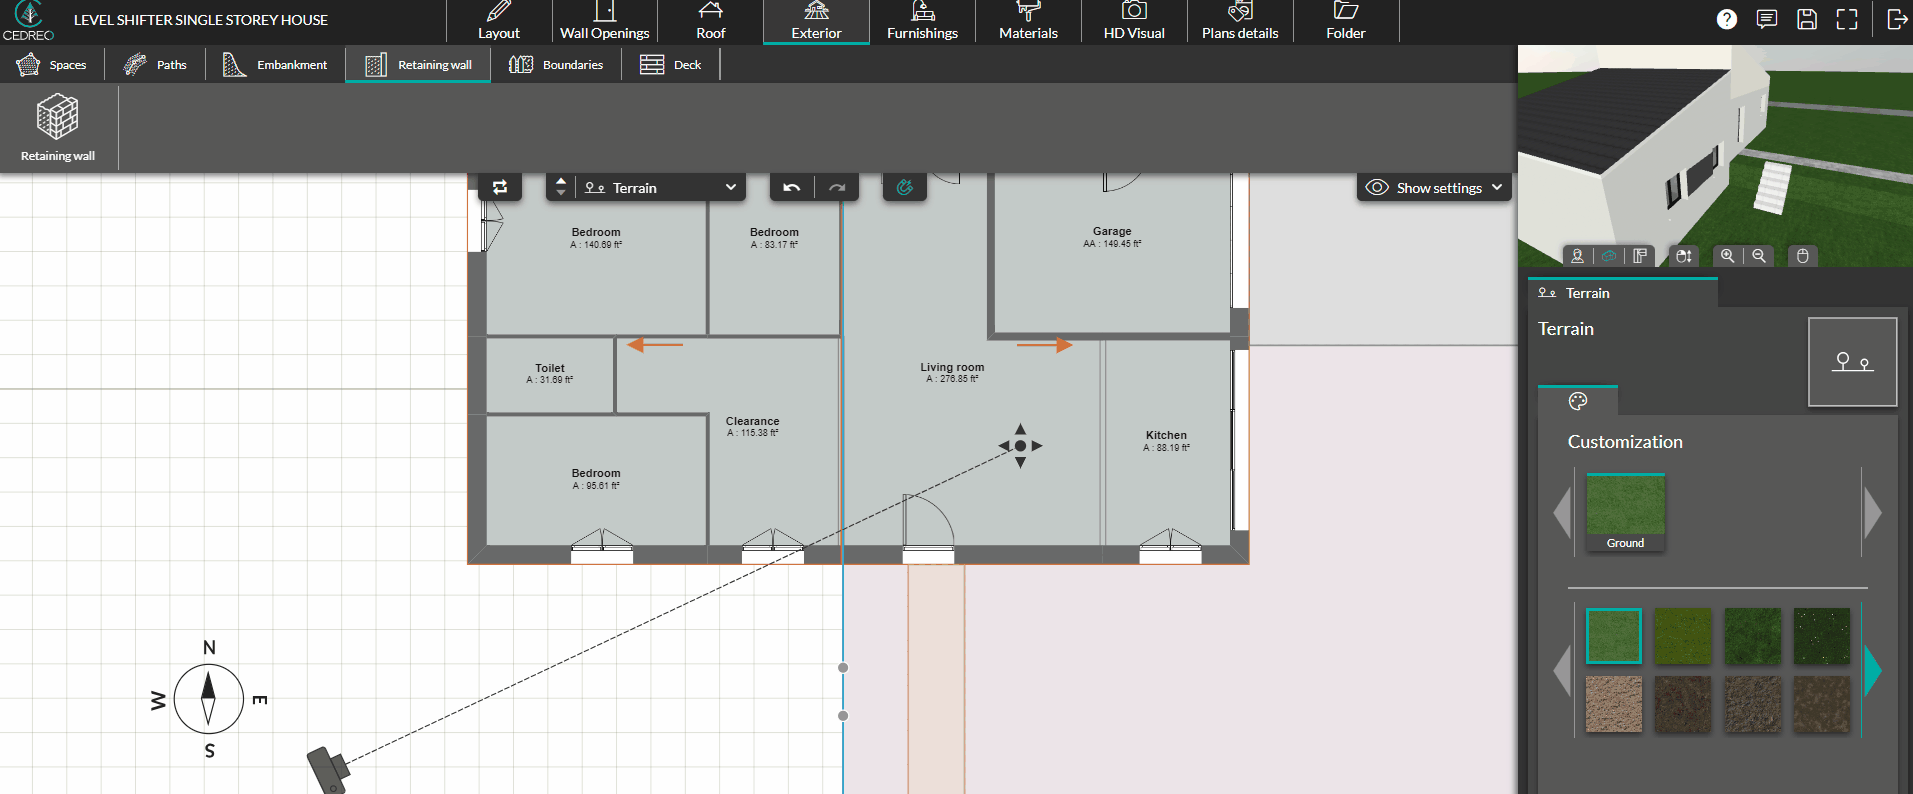Toggle the swap view button on canvas
Screen dimensions: 1913x794
500,187
